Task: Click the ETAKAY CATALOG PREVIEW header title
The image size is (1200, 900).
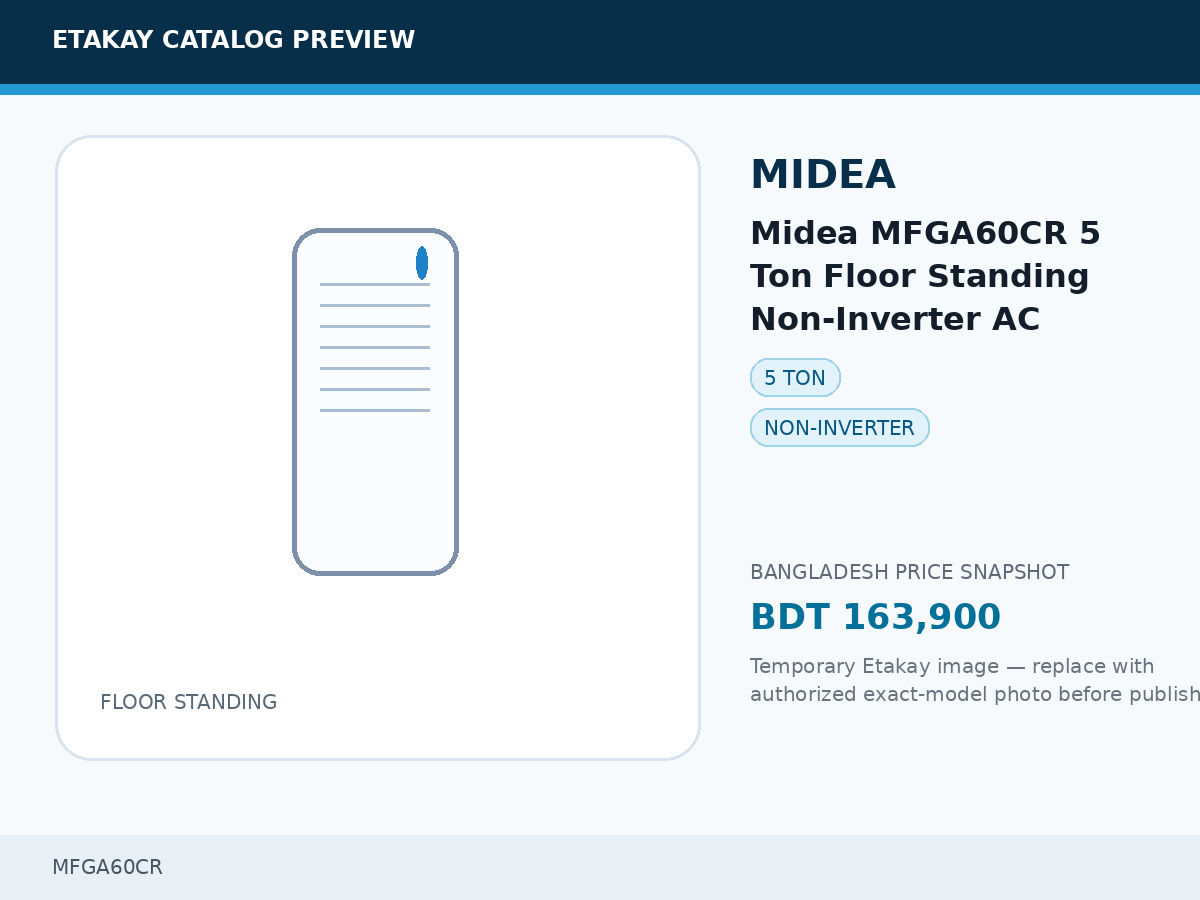Action: (x=233, y=40)
